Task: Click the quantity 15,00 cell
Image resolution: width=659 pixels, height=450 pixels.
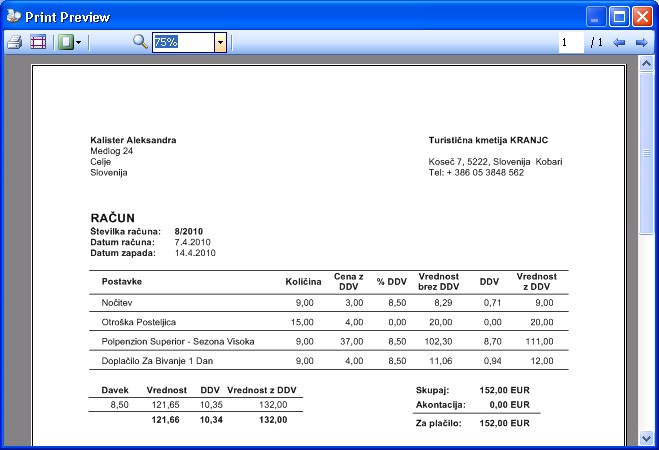Action: 302,322
